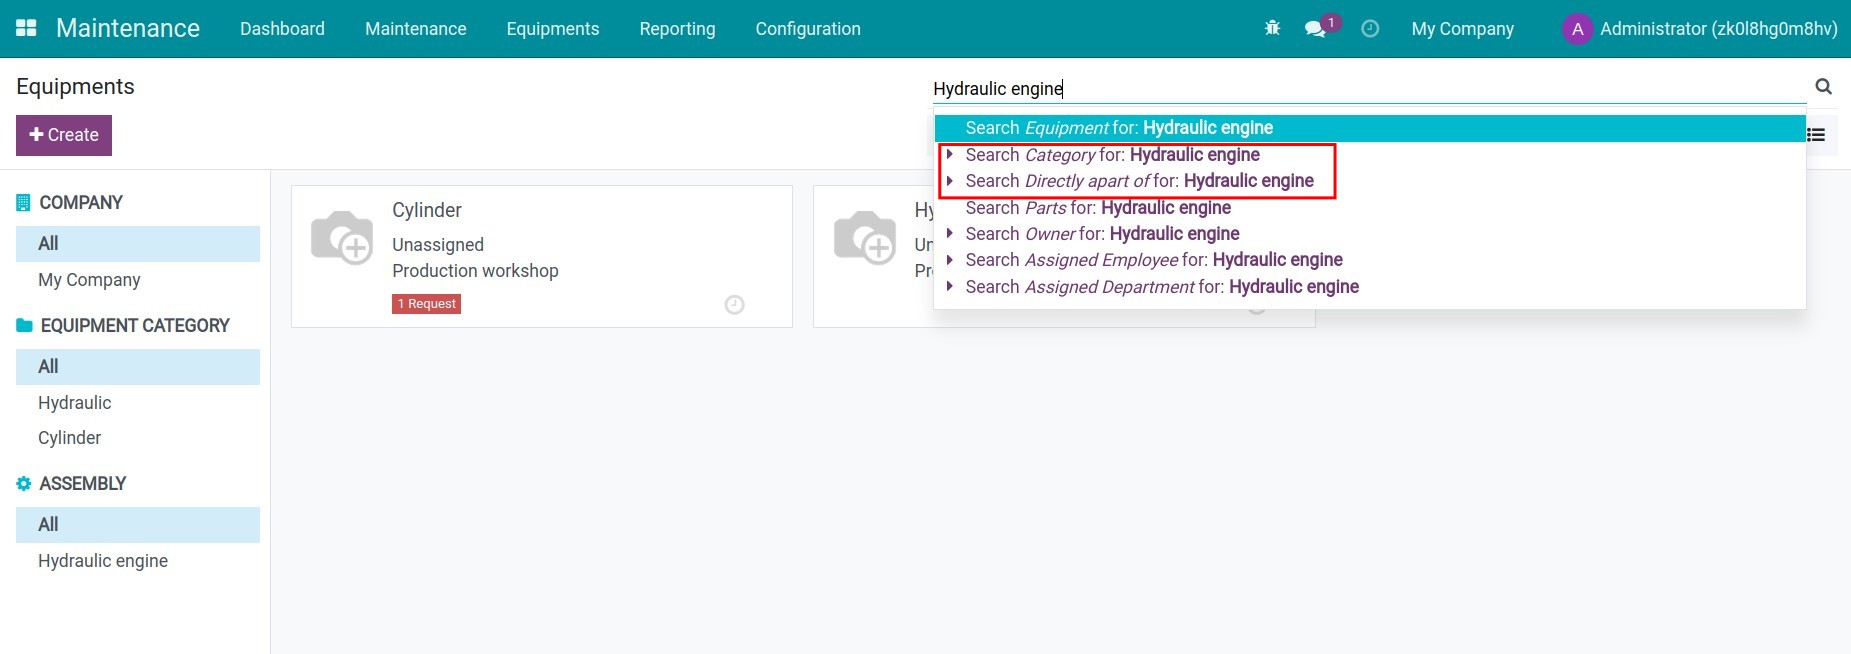Screen dimensions: 1851x654
Task: Choose Search Assigned Department suggestion
Action: (x=1370, y=287)
